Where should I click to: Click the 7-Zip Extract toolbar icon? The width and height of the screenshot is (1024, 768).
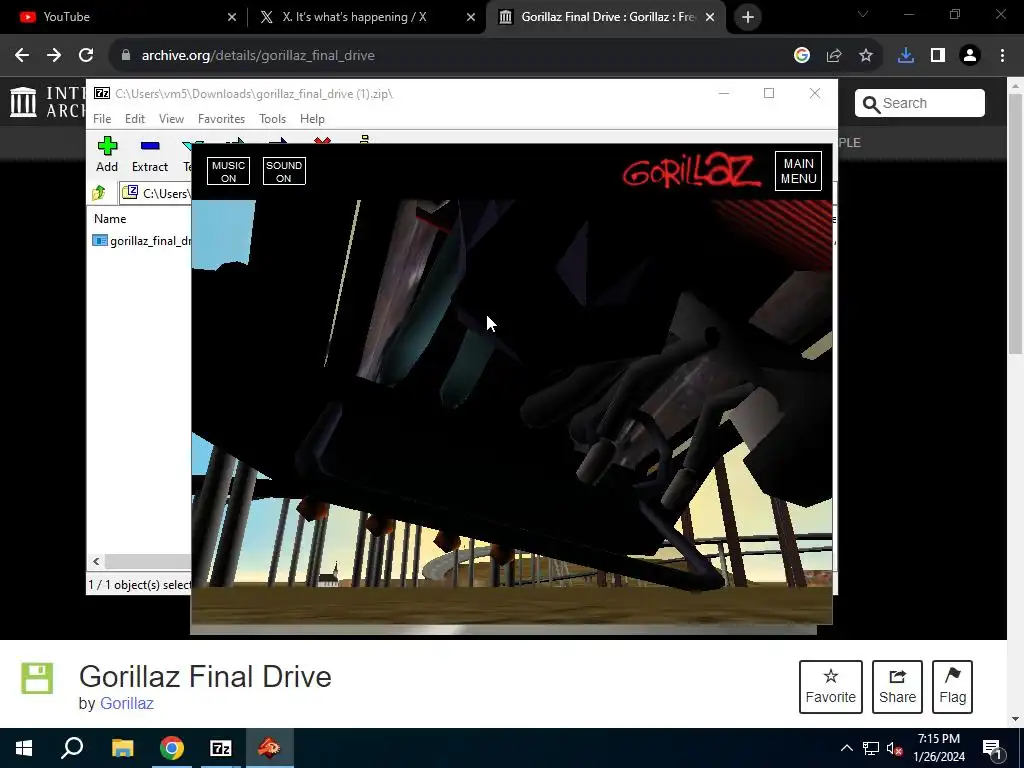150,154
